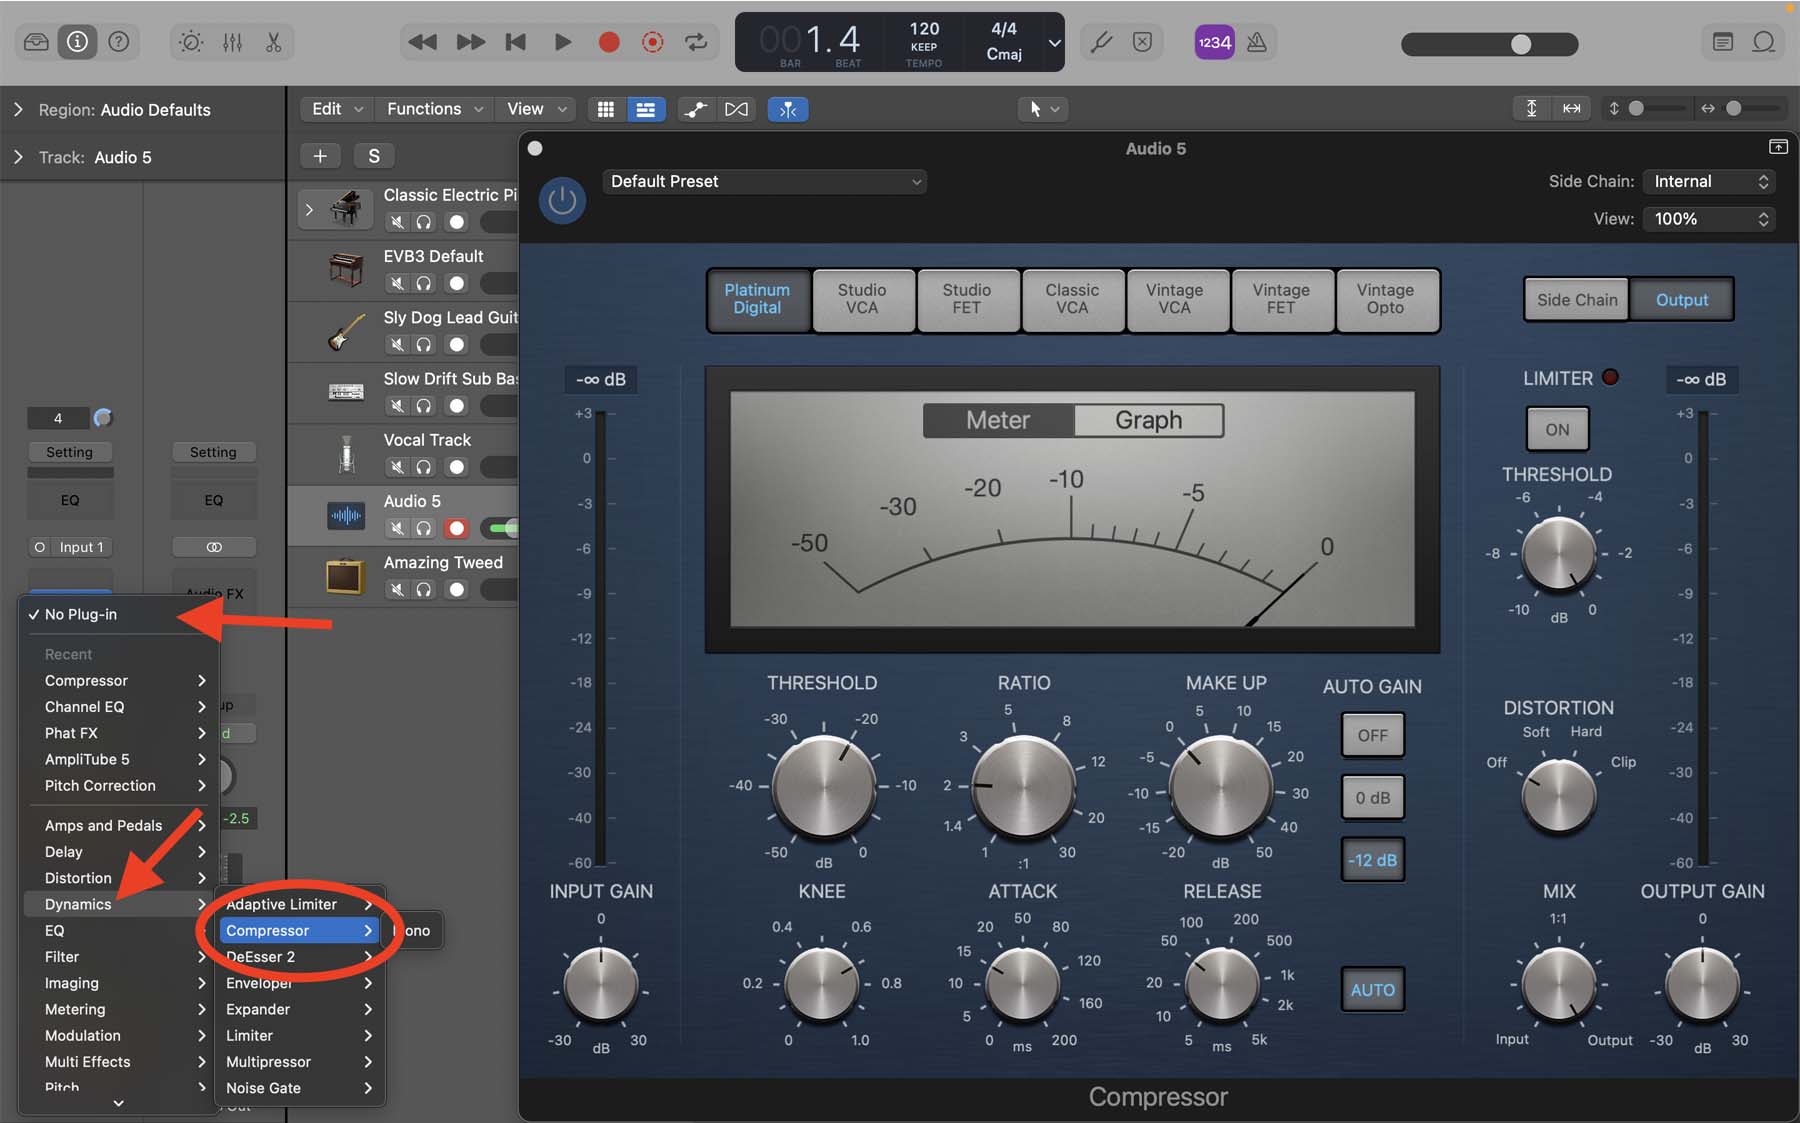Open the List Editors icon
Viewport: 1800px width, 1123px height.
click(1722, 42)
